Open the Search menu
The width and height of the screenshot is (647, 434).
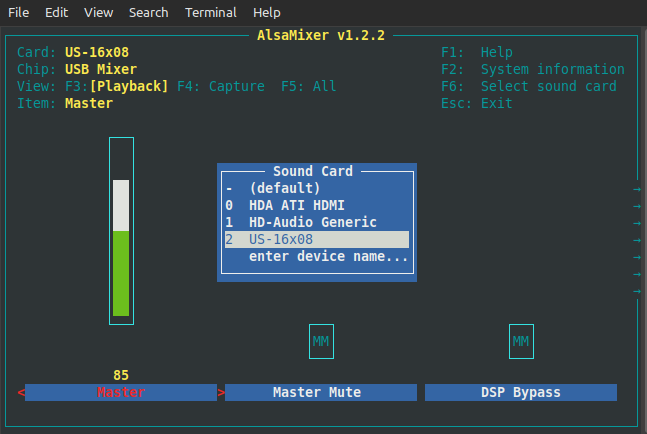coord(149,12)
